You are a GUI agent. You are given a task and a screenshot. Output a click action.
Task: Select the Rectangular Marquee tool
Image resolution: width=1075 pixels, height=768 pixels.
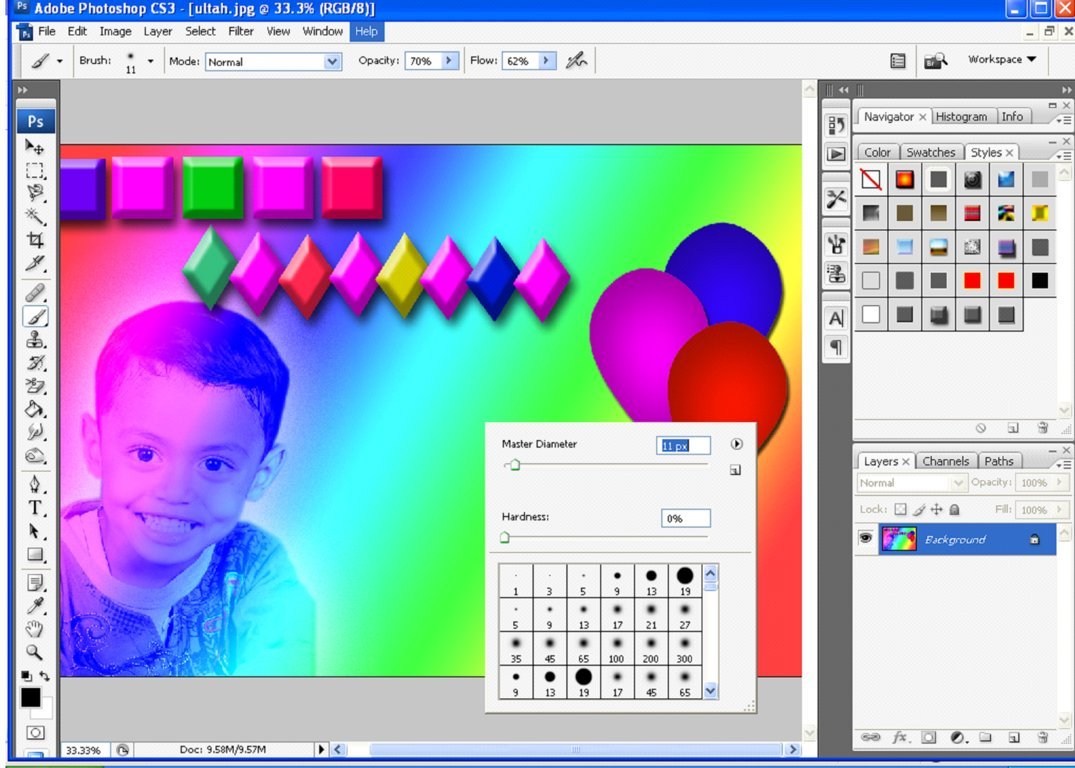[x=34, y=170]
